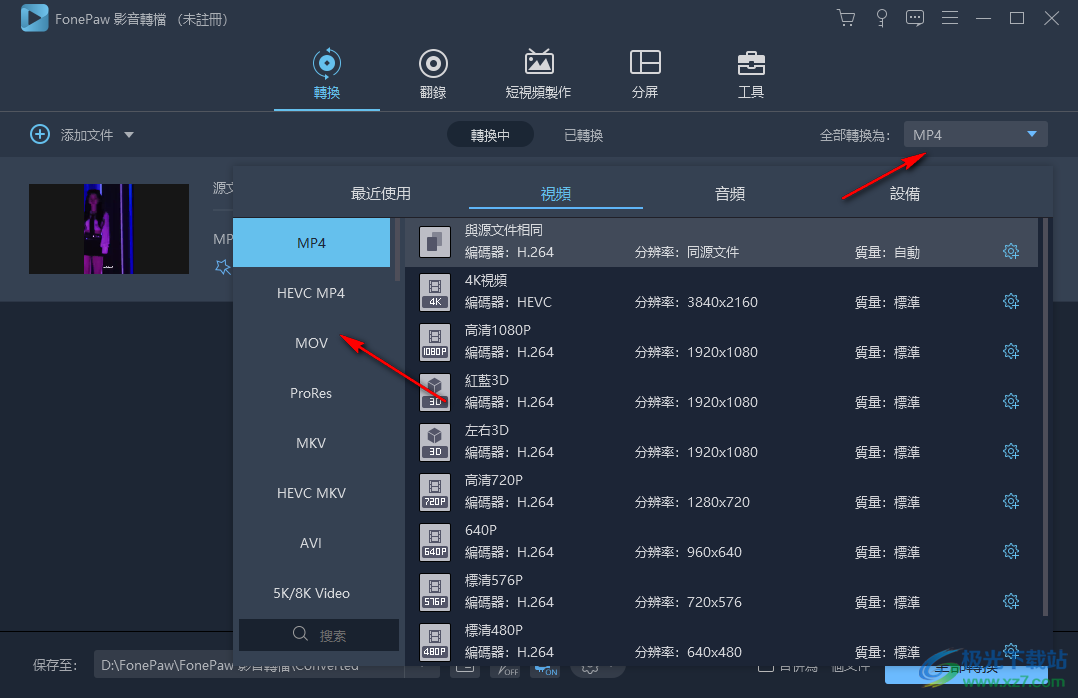This screenshot has height=698, width=1078.
Task: Open the 全部轉換為 MP4 format dropdown
Action: coord(976,135)
